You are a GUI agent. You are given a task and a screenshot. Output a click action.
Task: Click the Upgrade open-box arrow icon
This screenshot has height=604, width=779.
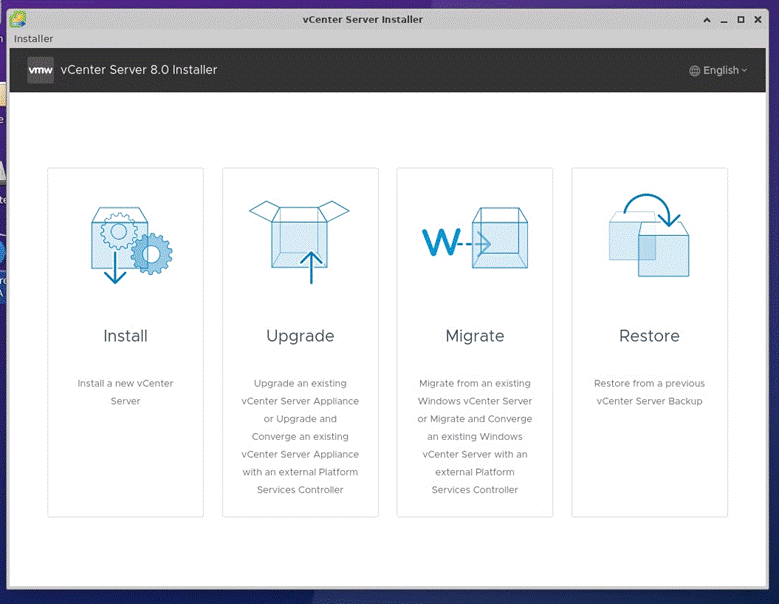[x=300, y=242]
